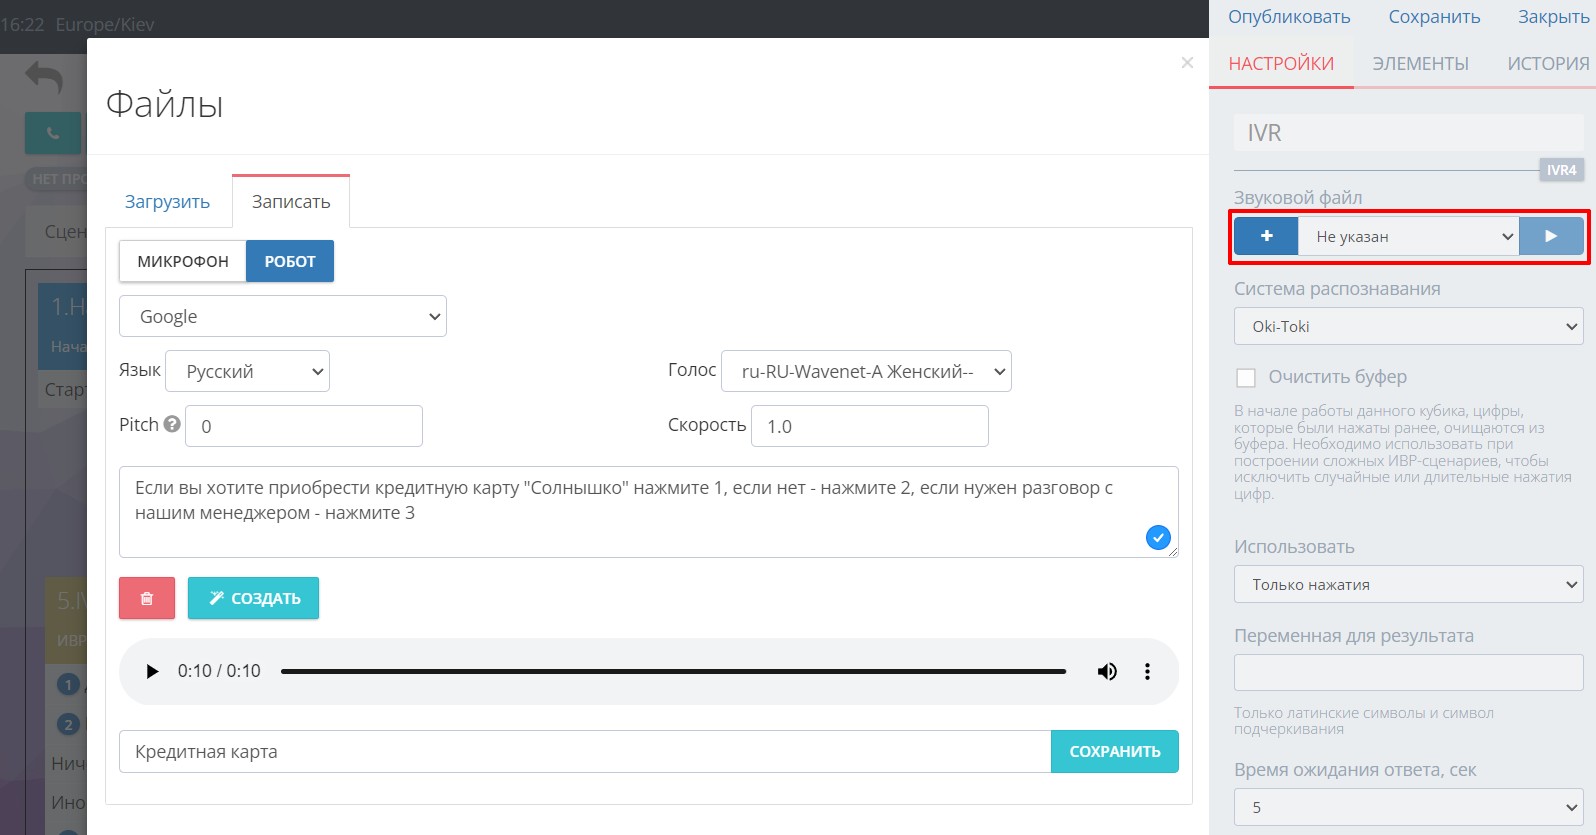Open audio player three-dot options menu
Image resolution: width=1596 pixels, height=835 pixels.
pyautogui.click(x=1147, y=671)
